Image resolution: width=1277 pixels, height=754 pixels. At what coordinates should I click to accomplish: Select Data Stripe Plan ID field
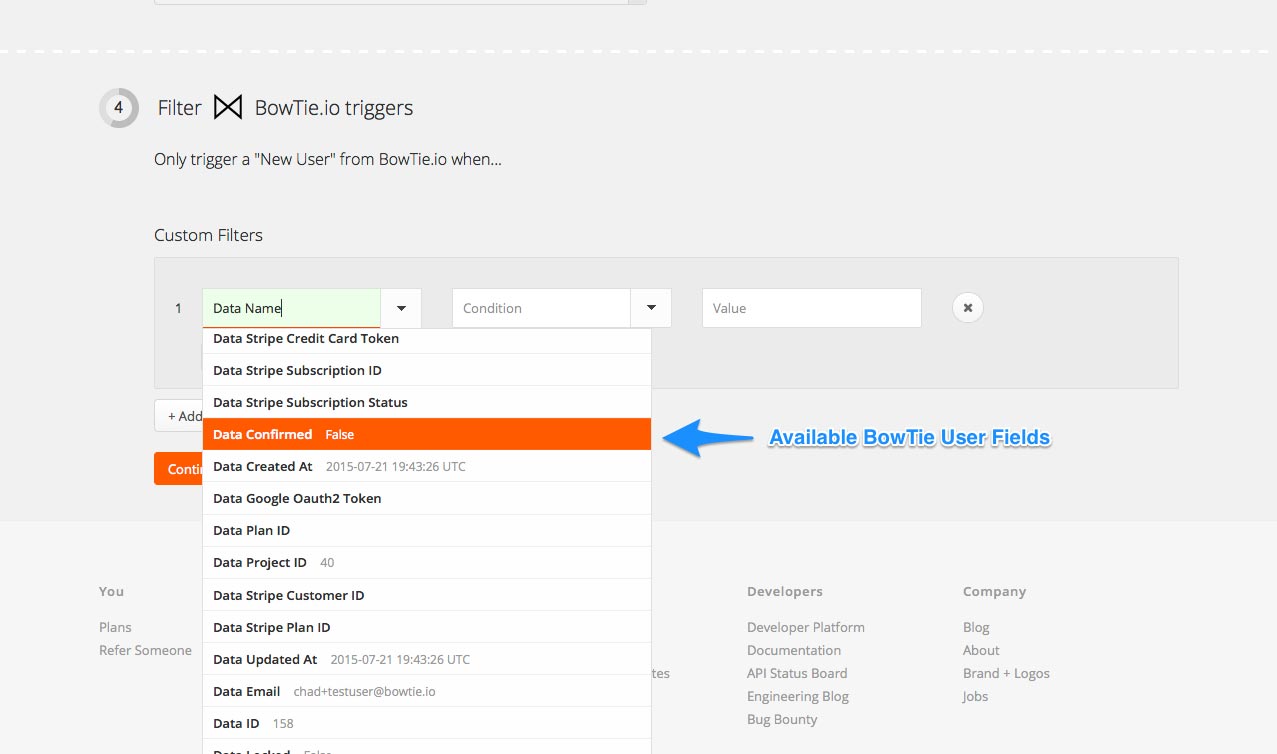427,627
